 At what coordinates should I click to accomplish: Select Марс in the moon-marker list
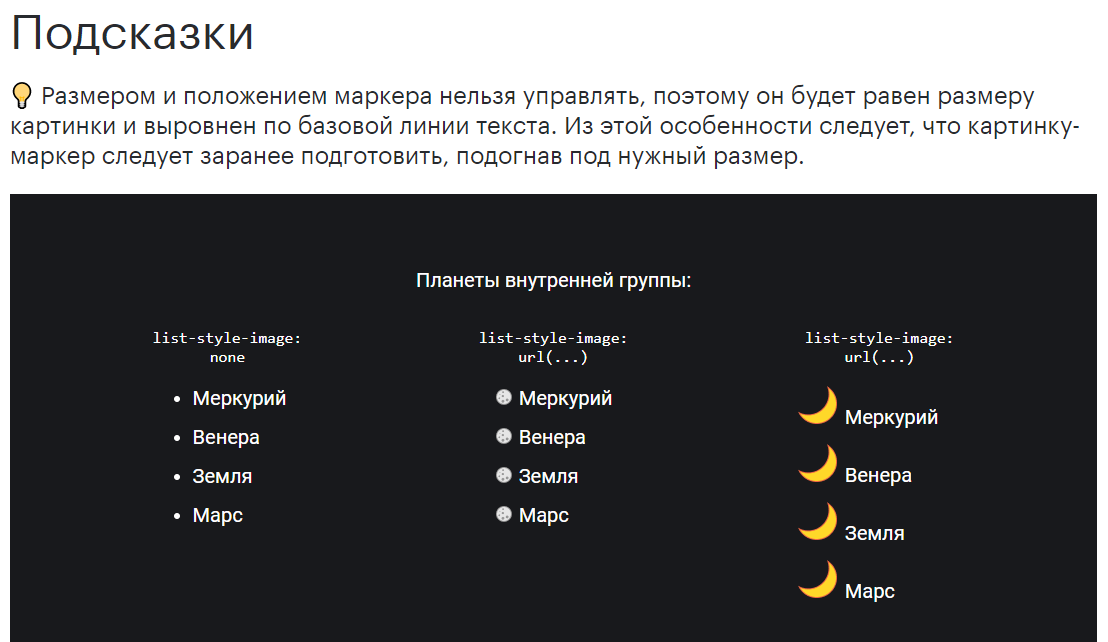click(x=870, y=591)
